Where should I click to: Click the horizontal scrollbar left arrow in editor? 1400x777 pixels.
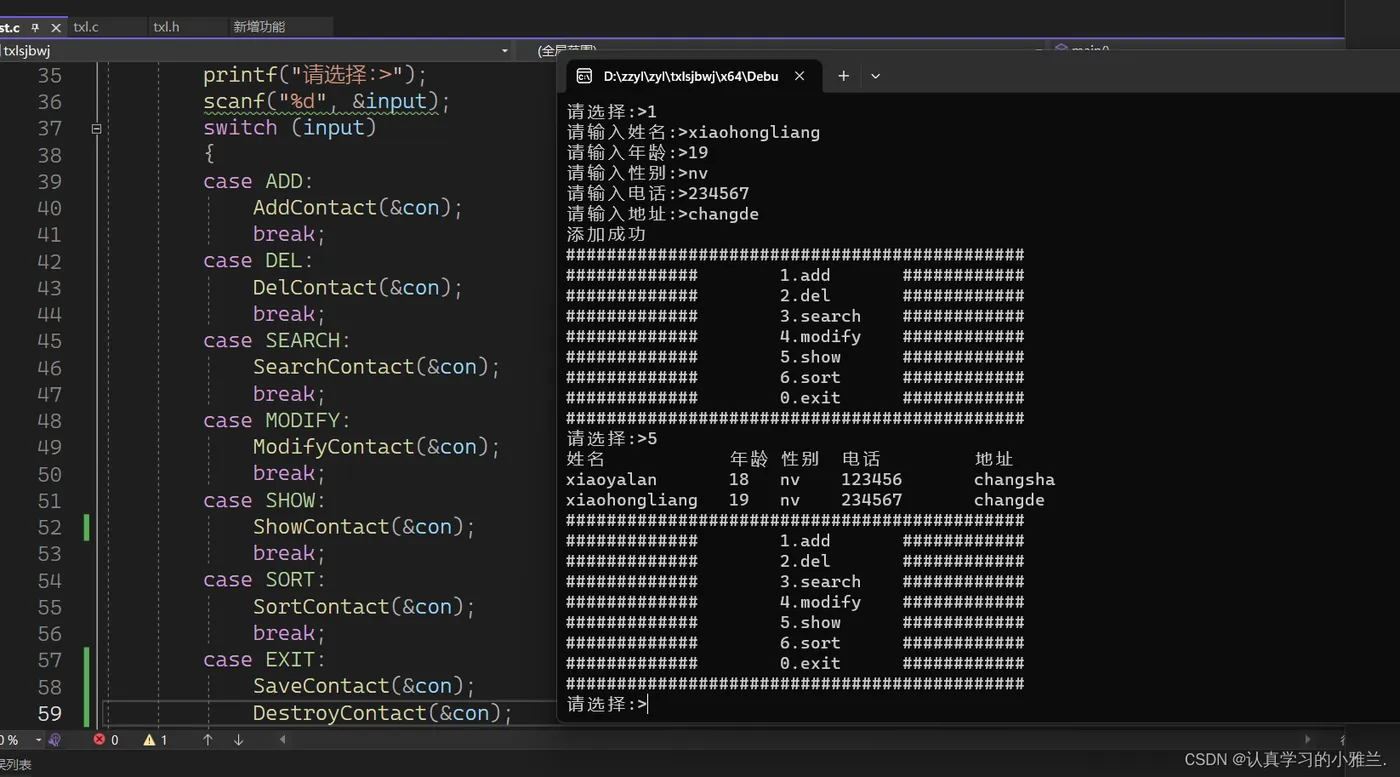pos(283,740)
